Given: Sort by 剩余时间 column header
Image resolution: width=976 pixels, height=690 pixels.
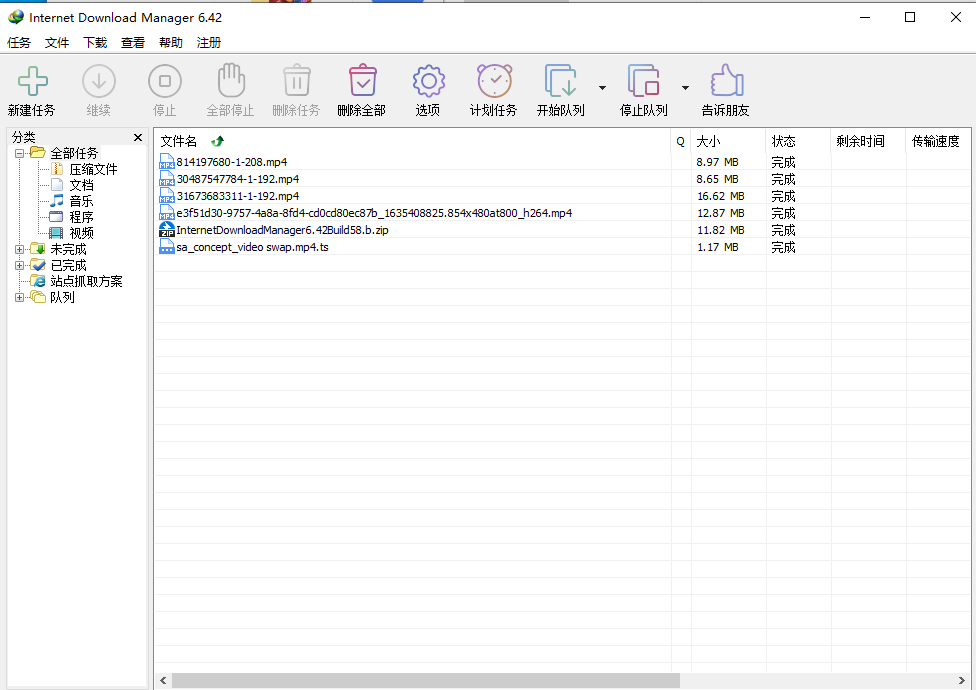Looking at the screenshot, I should pyautogui.click(x=868, y=141).
